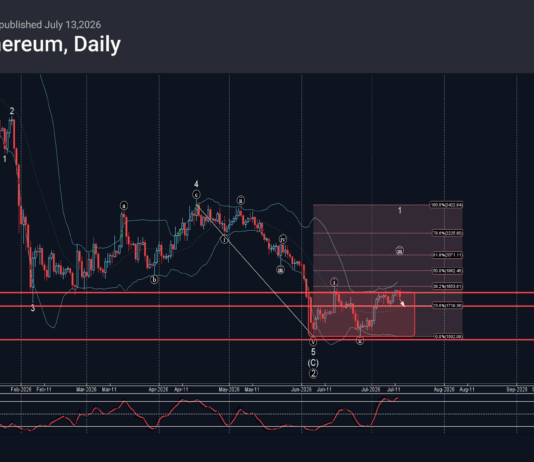Click the lowest red horizontal support line

[x=267, y=340]
